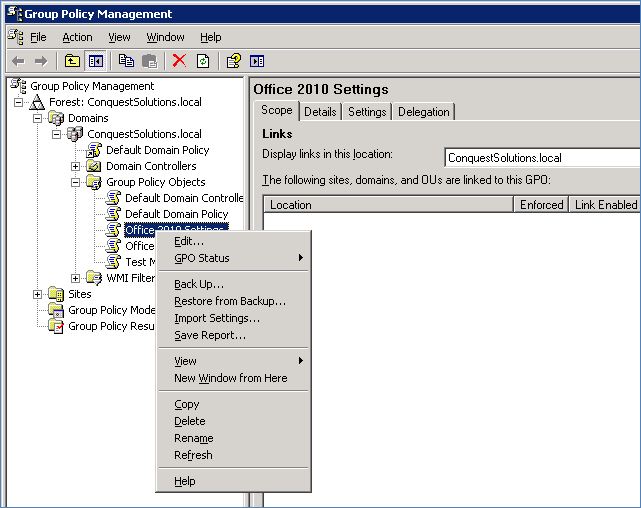Open the Help toolbar icon with question mark

234,61
